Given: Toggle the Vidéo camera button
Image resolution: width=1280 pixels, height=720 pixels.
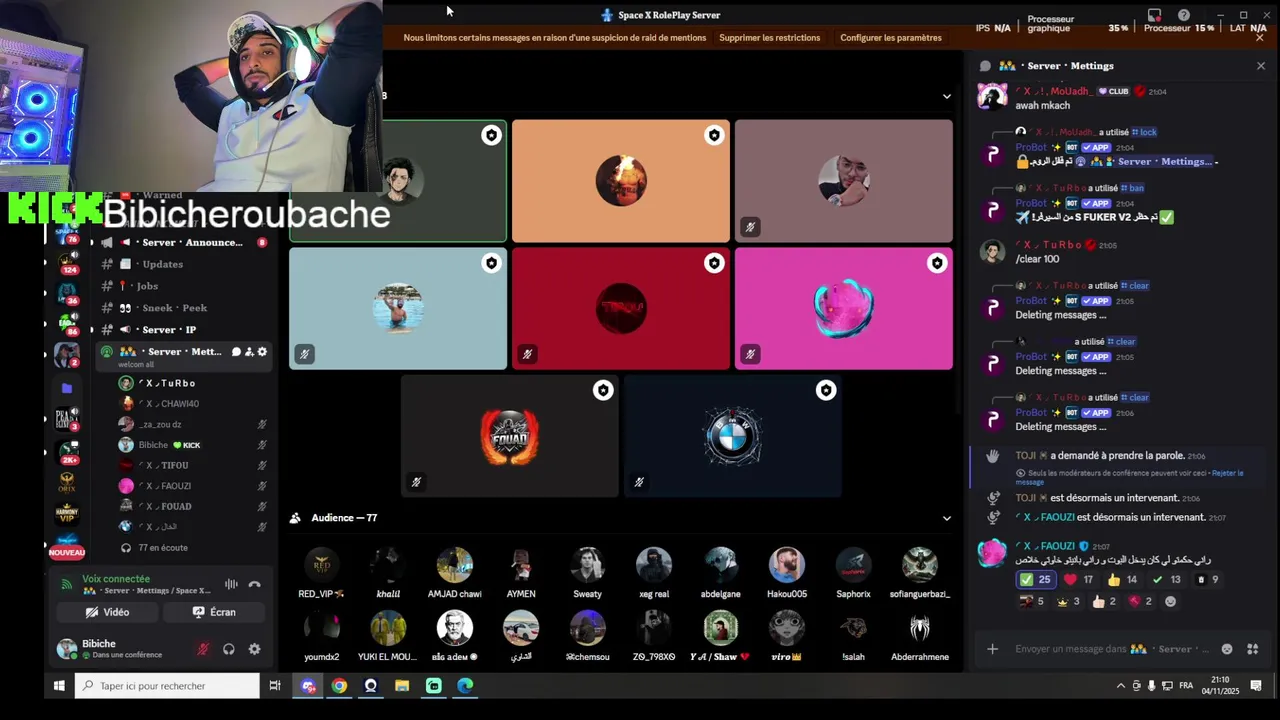Looking at the screenshot, I should click(x=107, y=612).
